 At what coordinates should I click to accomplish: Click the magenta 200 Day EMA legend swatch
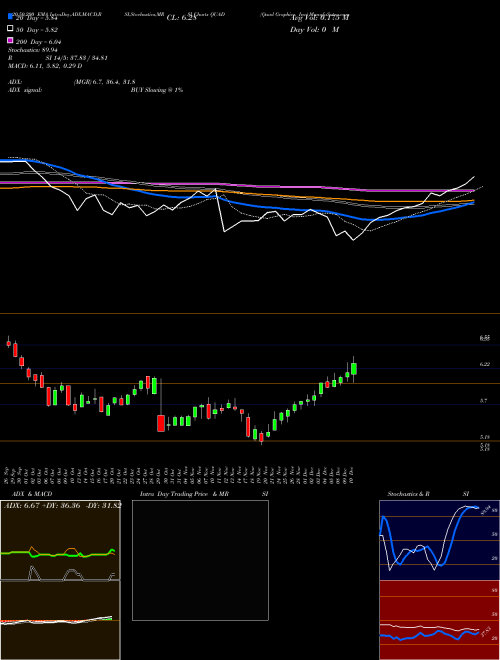11,40
